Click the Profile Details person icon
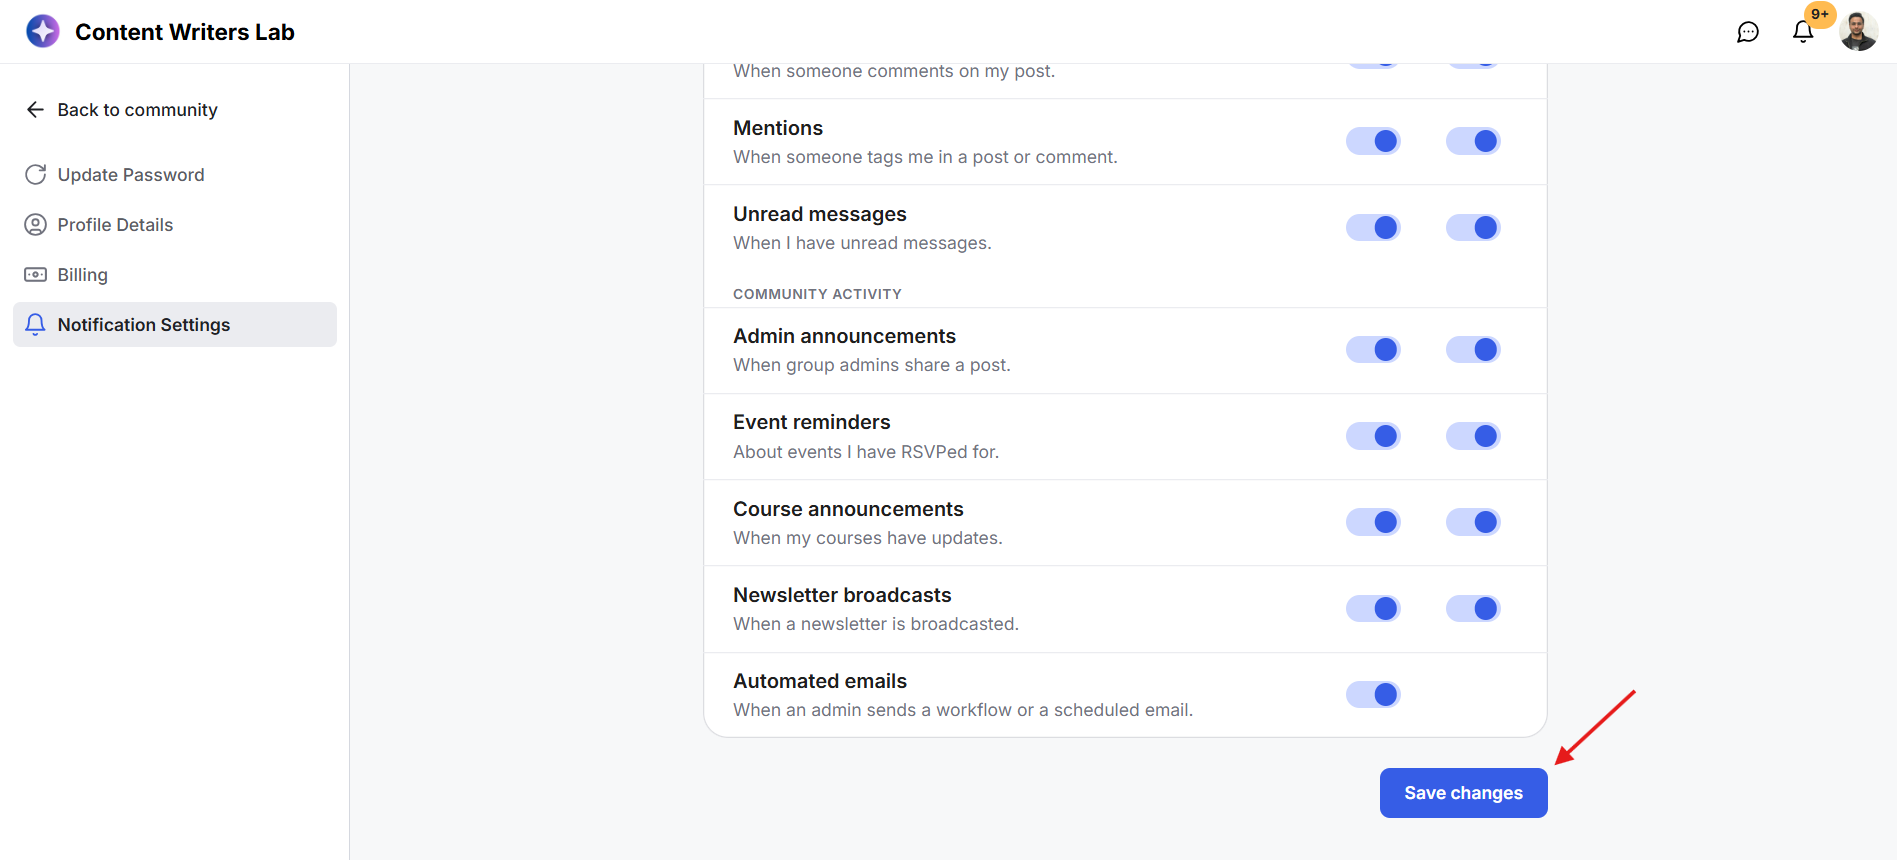The image size is (1897, 860). tap(35, 225)
